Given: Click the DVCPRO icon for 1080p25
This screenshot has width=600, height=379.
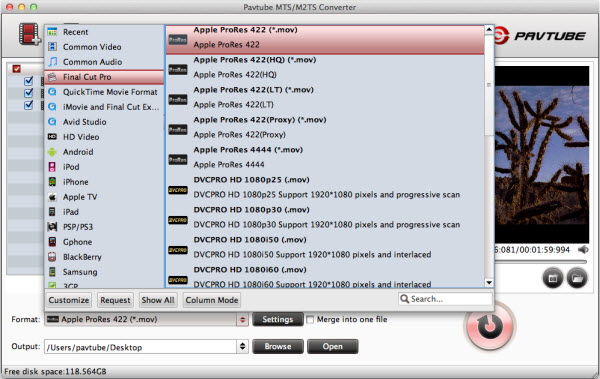Looking at the screenshot, I should pos(178,190).
